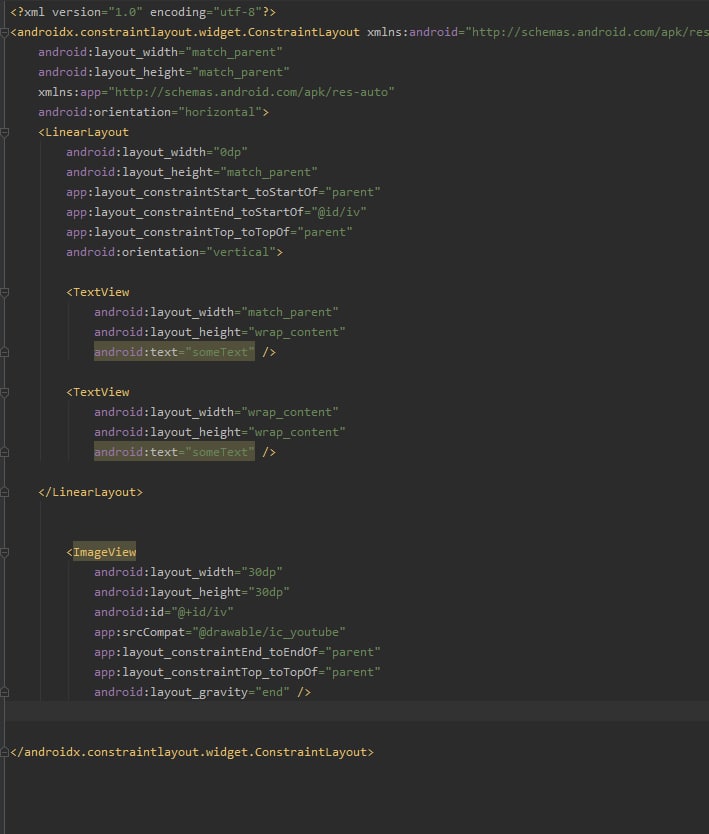
Task: Click the first <TextView tag
Action: click(x=98, y=292)
